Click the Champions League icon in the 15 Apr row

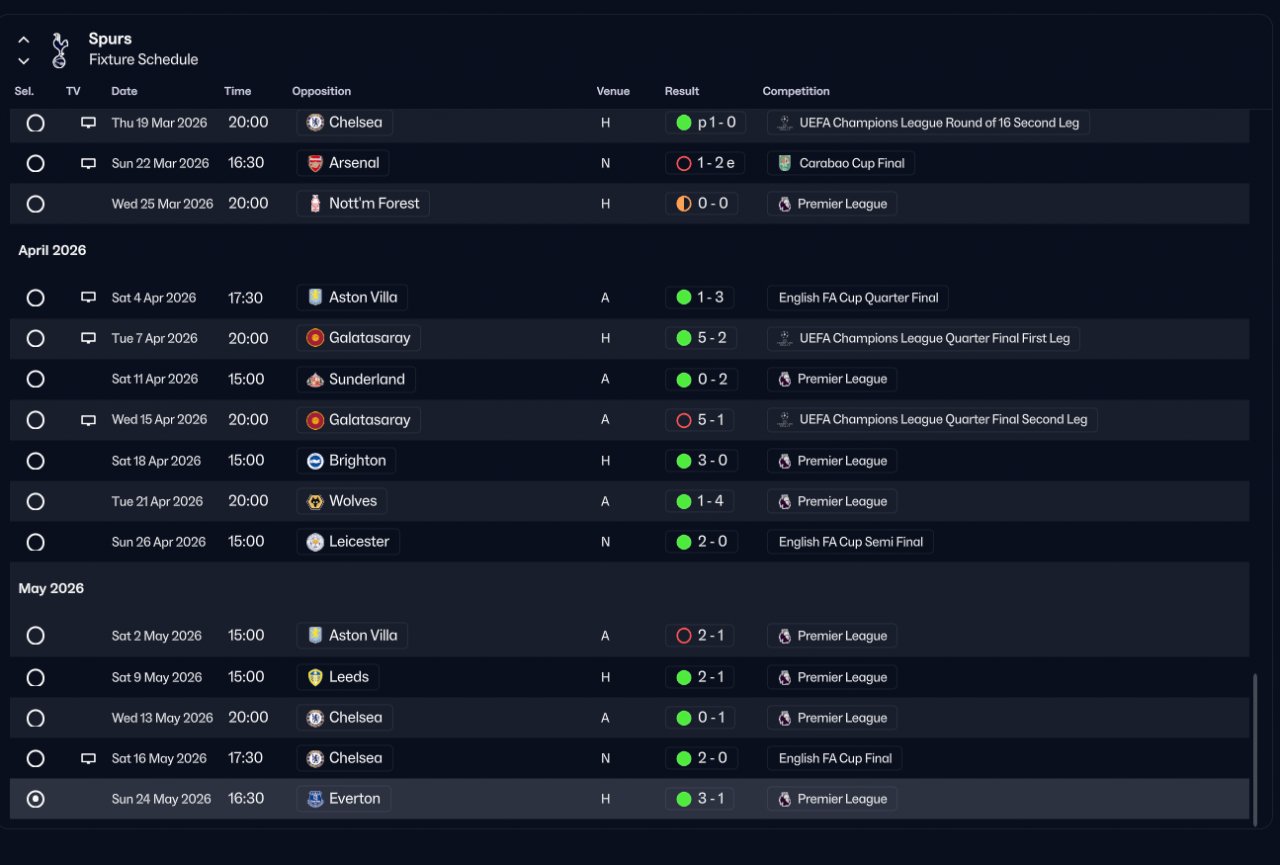pyautogui.click(x=785, y=420)
